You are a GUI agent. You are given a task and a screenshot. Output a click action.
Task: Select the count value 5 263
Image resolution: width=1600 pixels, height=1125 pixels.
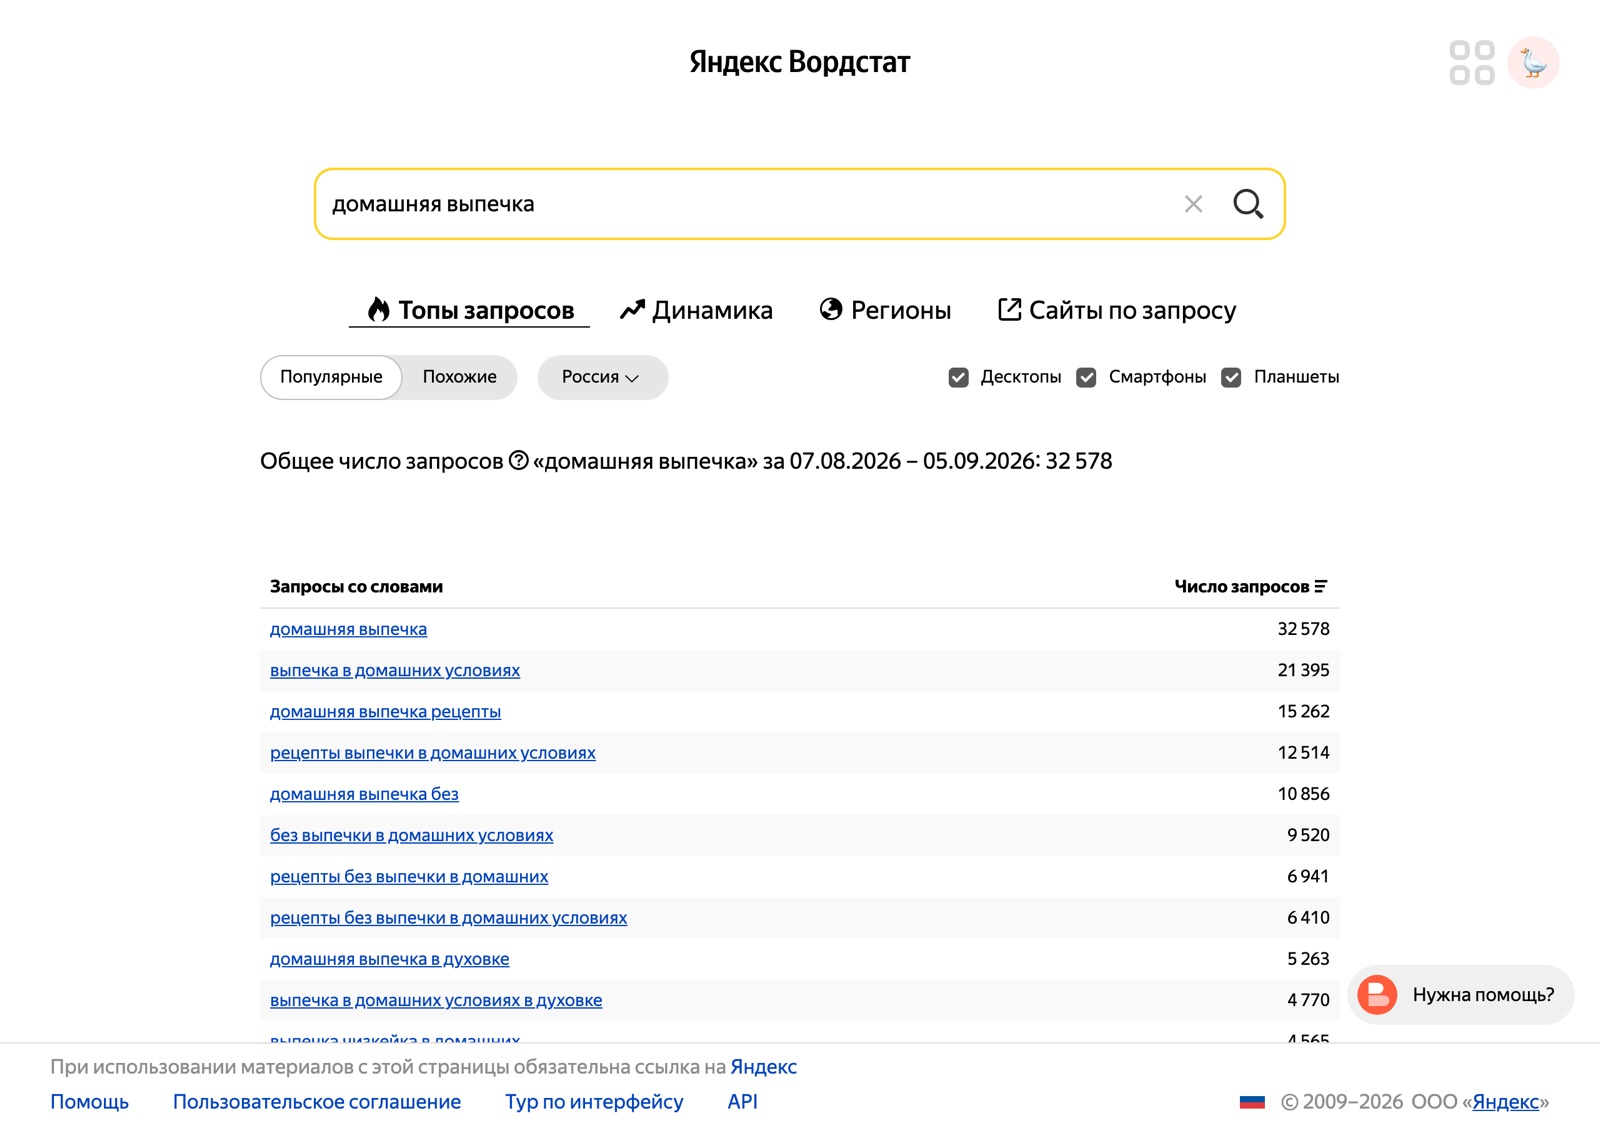click(x=1308, y=959)
